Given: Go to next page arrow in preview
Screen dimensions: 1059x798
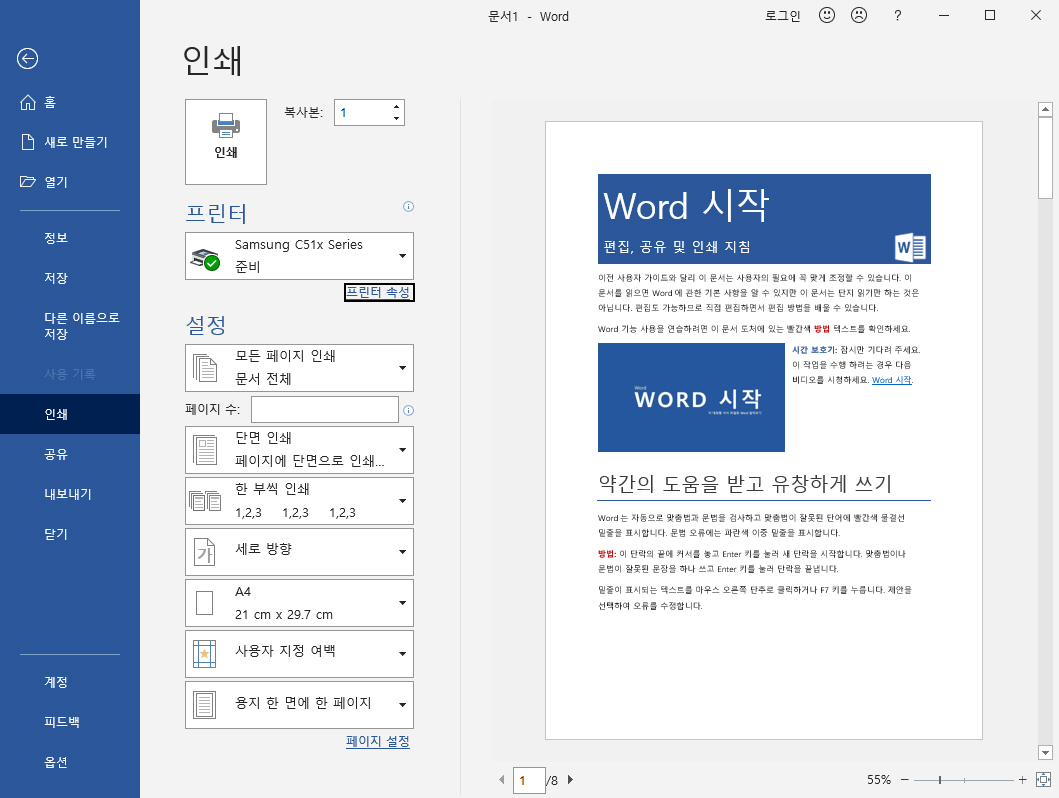Looking at the screenshot, I should [570, 780].
